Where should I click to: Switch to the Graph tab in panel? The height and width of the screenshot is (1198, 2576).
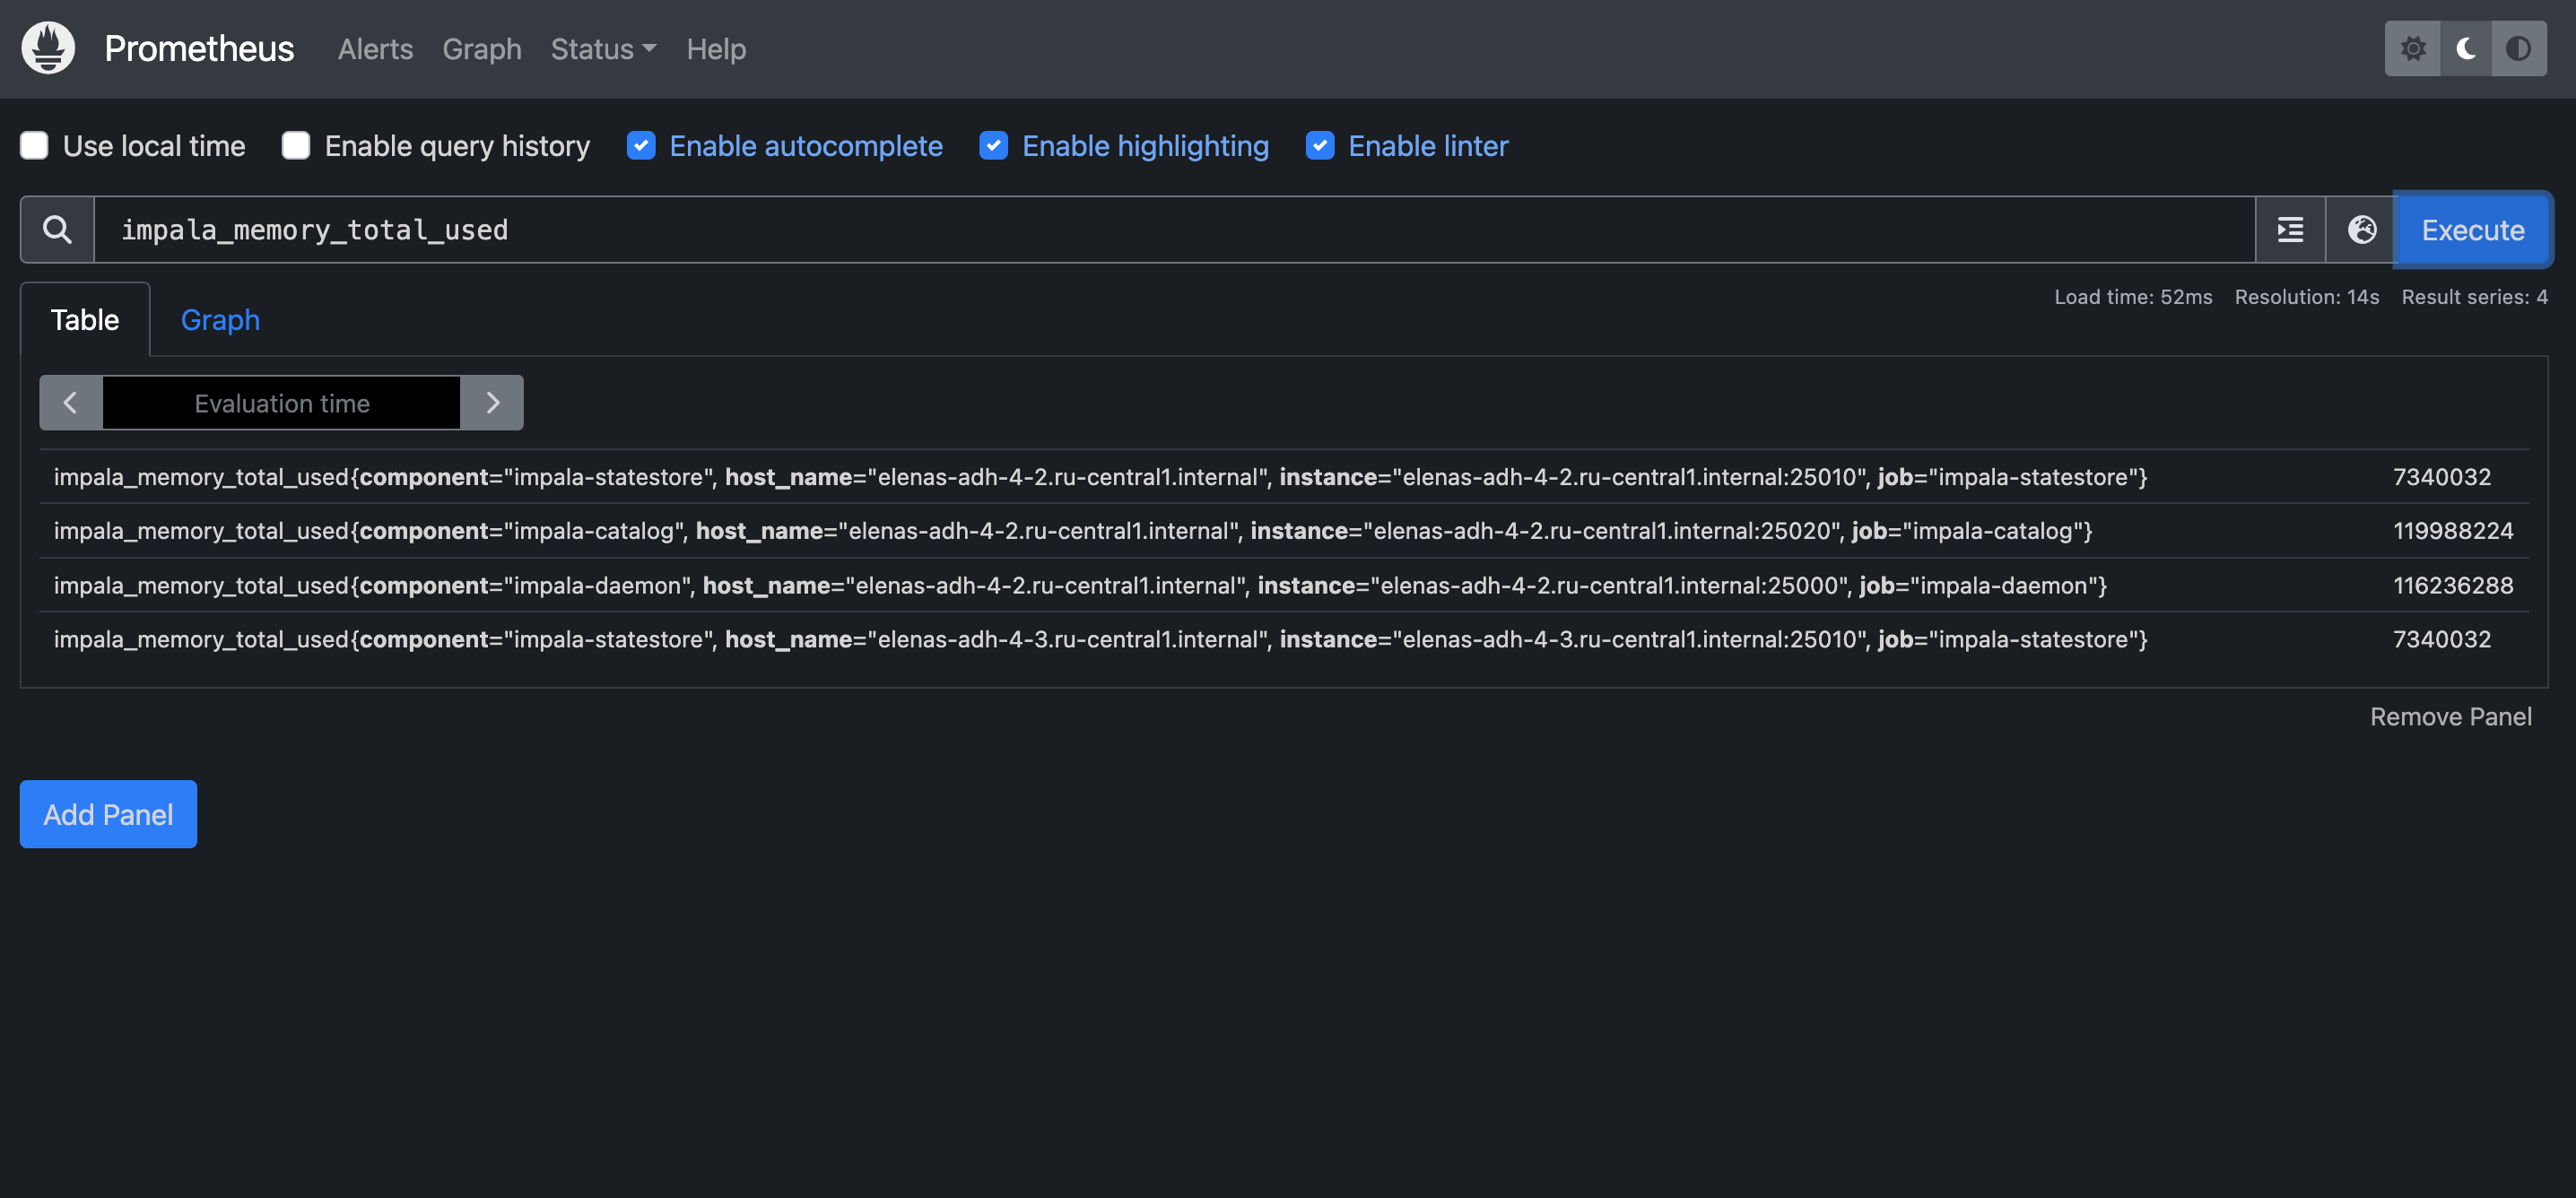coord(220,320)
